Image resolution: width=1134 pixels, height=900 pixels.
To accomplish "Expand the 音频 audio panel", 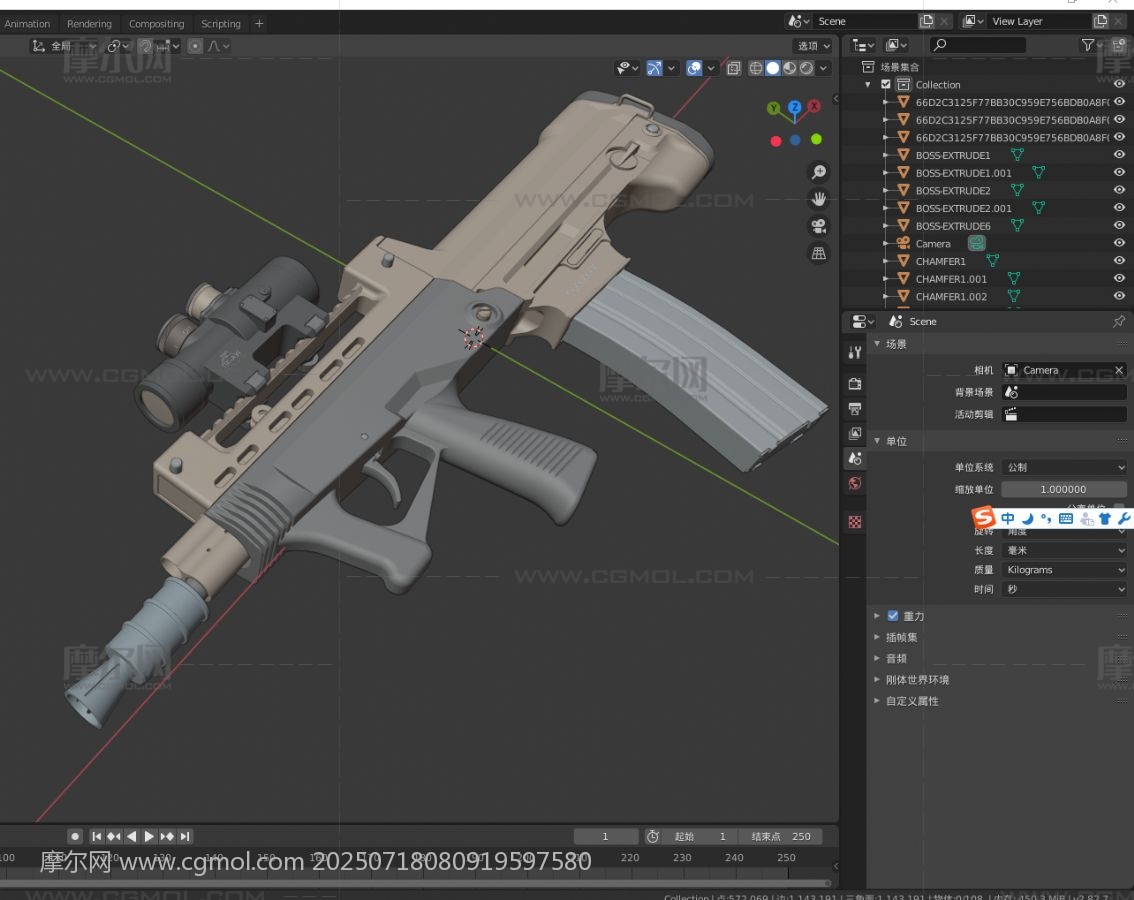I will click(877, 658).
